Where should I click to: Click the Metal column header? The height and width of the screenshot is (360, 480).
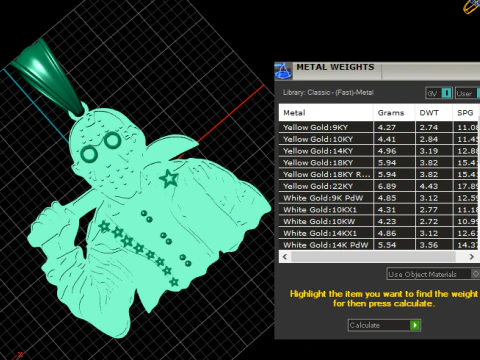326,113
